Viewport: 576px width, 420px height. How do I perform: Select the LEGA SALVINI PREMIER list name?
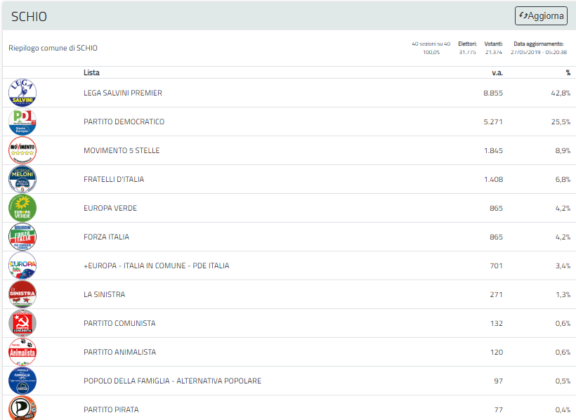[x=123, y=93]
